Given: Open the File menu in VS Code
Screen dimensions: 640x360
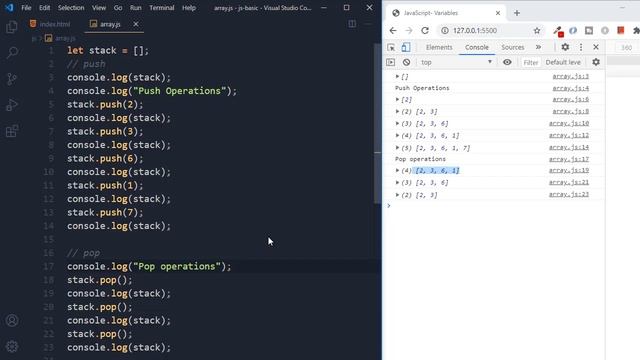Looking at the screenshot, I should [26, 8].
